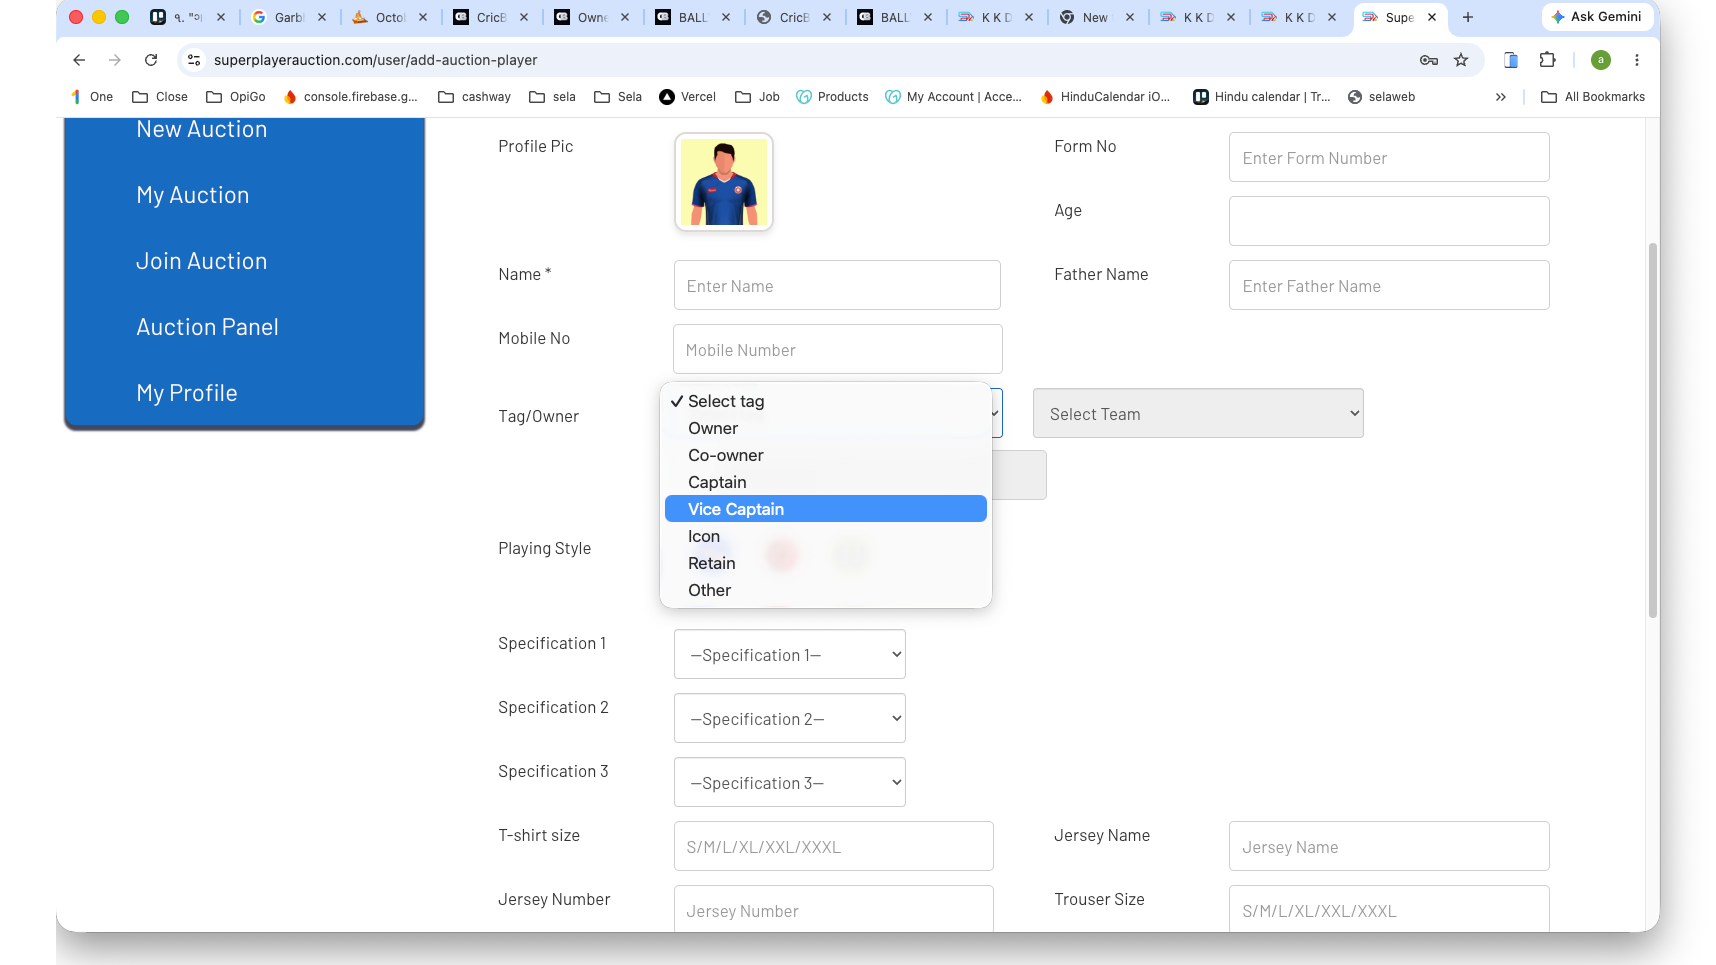Open a new tab with the plus icon
The height and width of the screenshot is (965, 1716).
point(1468,17)
